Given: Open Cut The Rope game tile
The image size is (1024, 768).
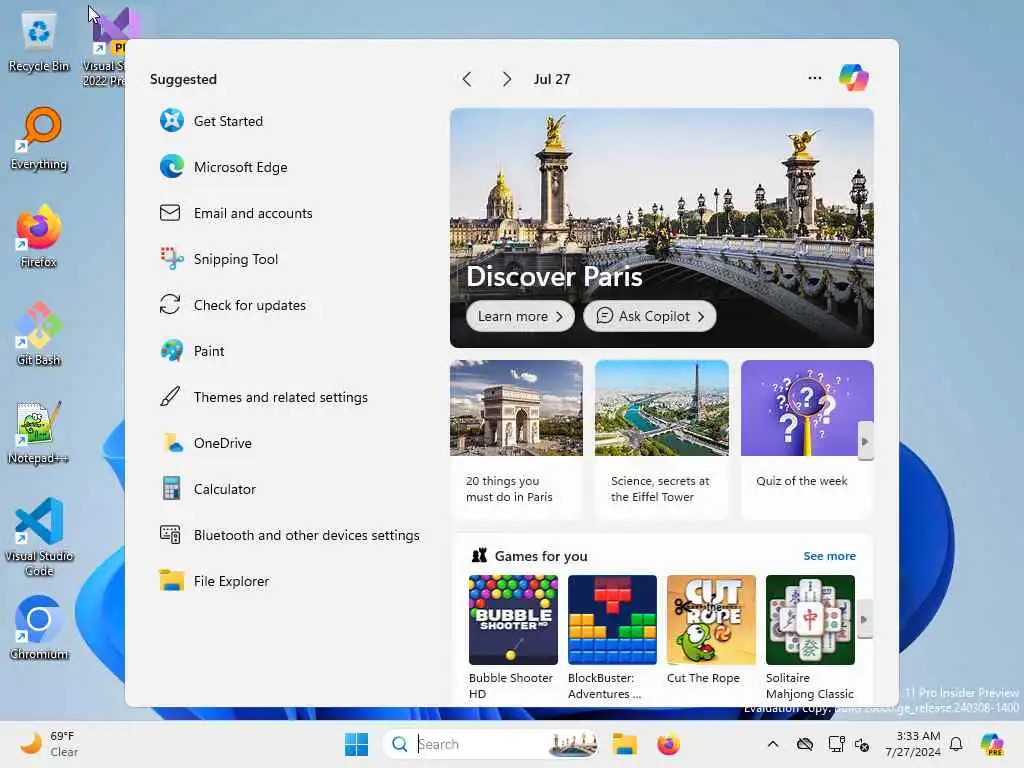Looking at the screenshot, I should point(711,631).
